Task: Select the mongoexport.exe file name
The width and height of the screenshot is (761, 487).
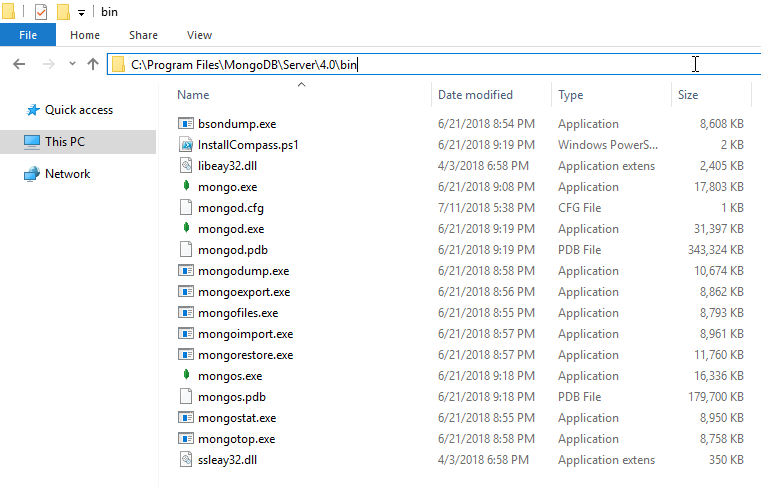Action: [x=244, y=292]
